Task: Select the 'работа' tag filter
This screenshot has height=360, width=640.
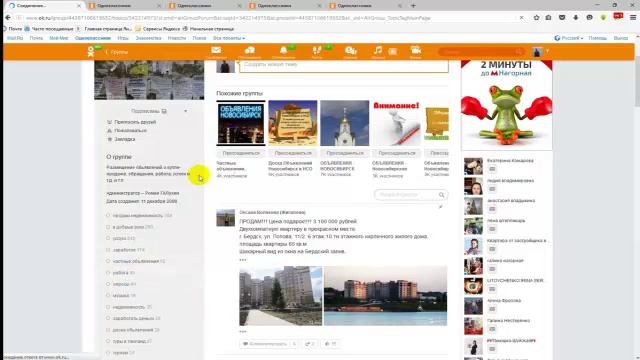Action: [120, 273]
